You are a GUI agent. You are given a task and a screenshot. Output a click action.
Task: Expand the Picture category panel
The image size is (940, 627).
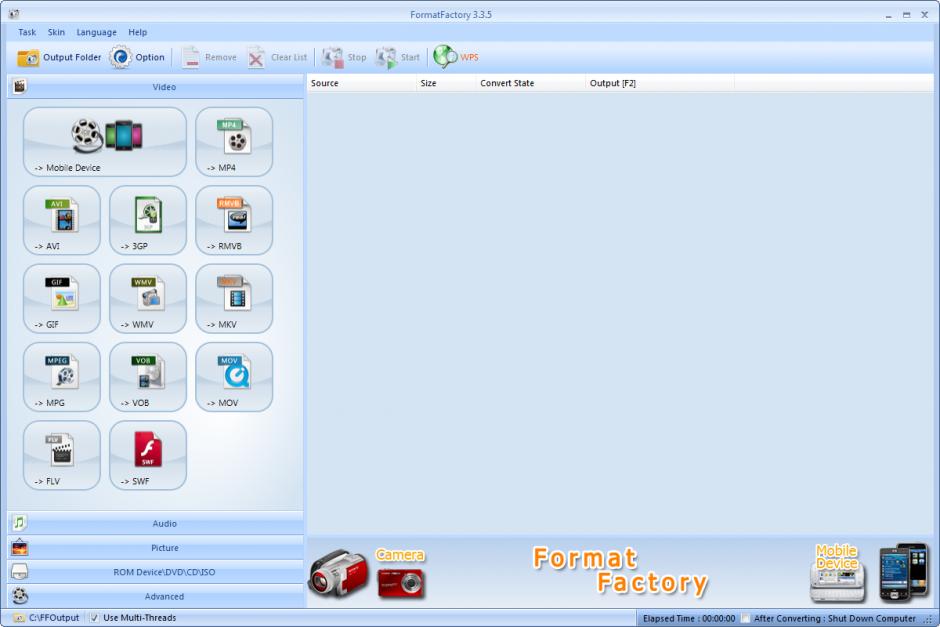coord(155,548)
